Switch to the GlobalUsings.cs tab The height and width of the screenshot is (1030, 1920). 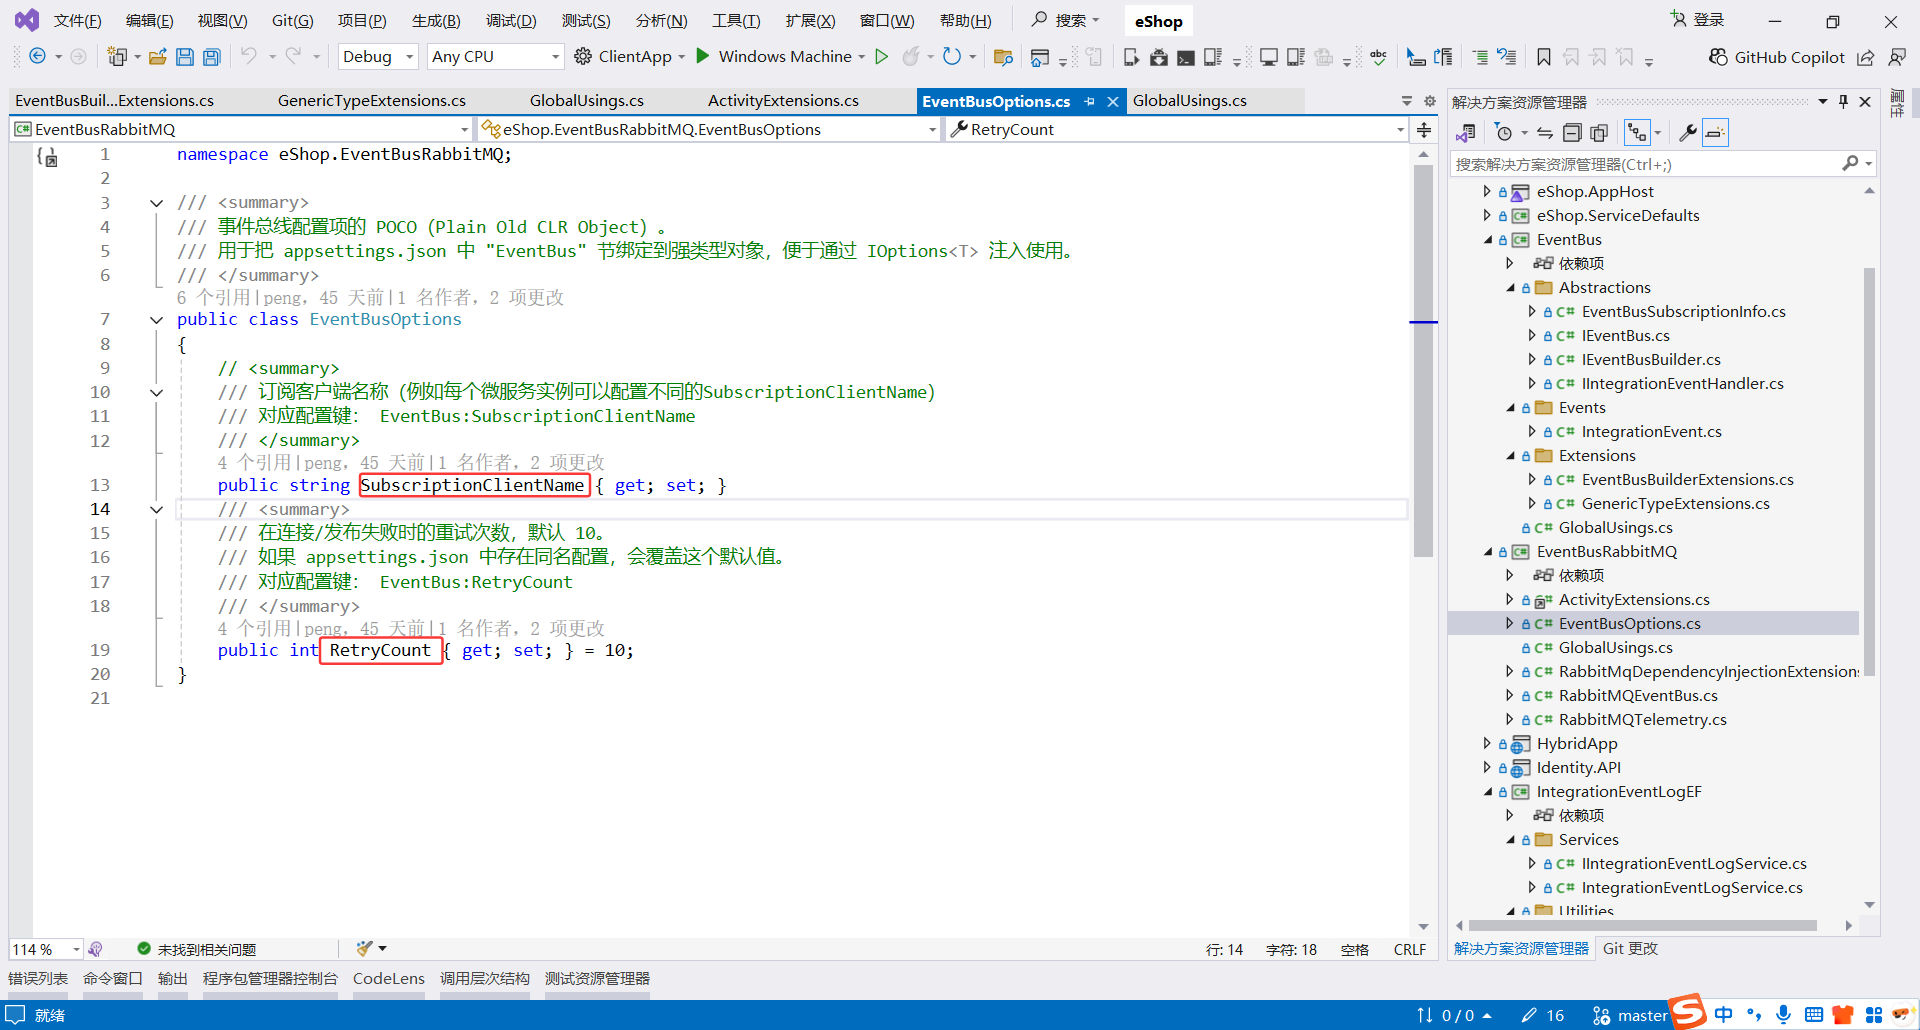[1190, 100]
